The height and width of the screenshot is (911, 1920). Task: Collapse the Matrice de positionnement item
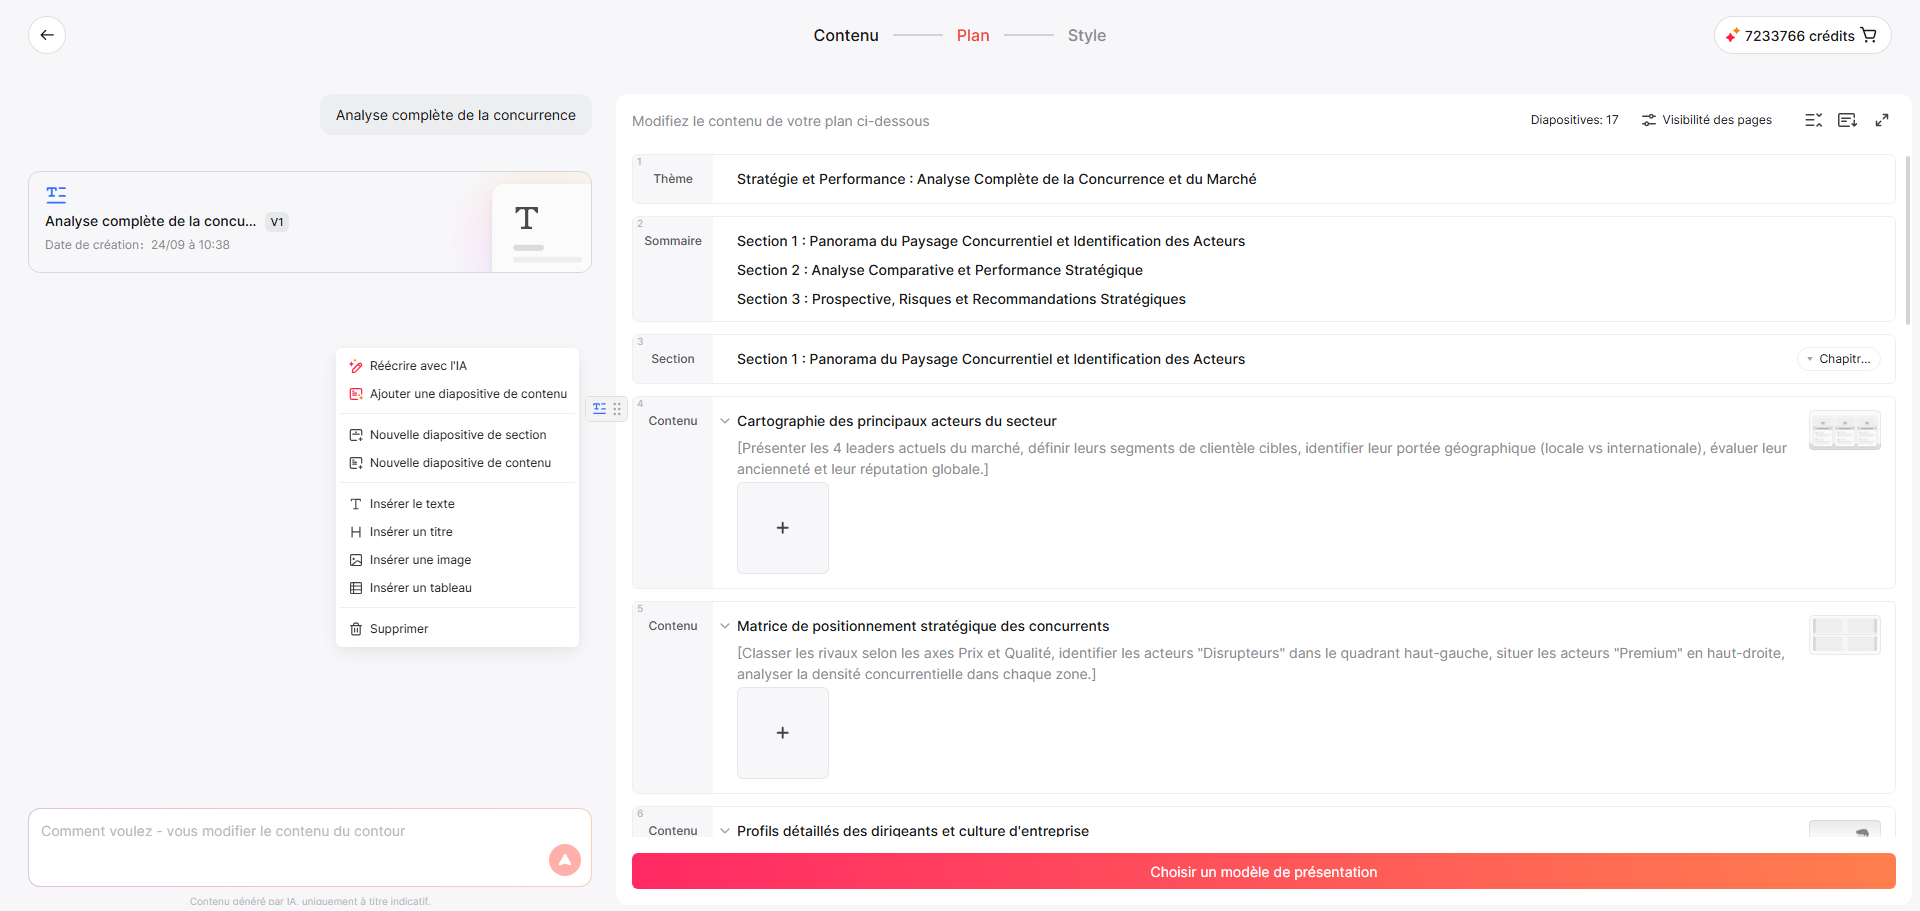click(725, 626)
